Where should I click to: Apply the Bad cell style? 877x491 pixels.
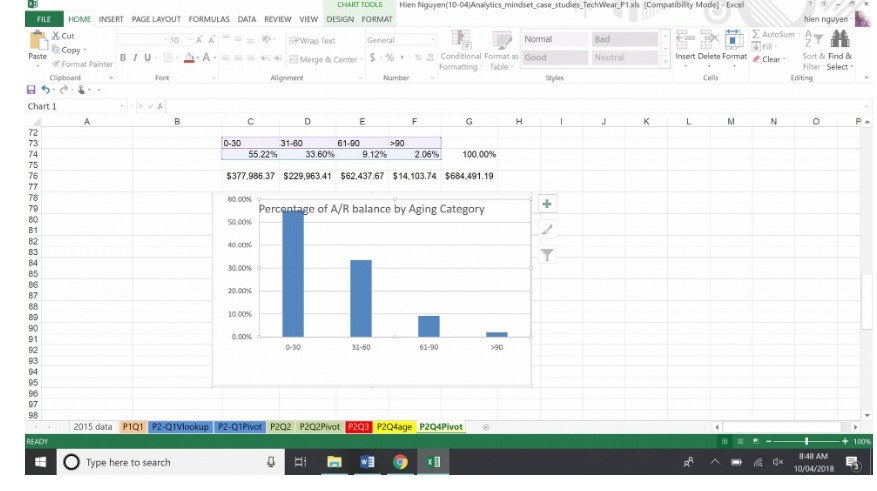click(x=624, y=39)
